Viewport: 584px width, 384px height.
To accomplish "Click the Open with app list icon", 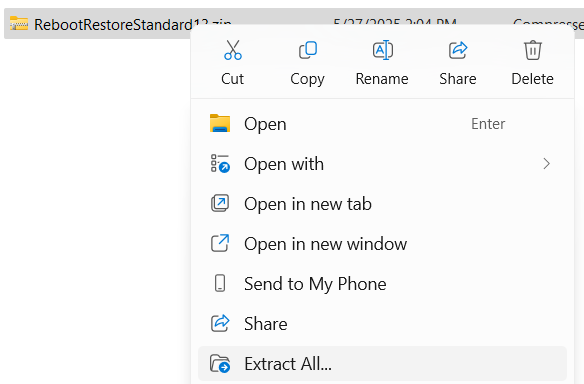I will [220, 164].
